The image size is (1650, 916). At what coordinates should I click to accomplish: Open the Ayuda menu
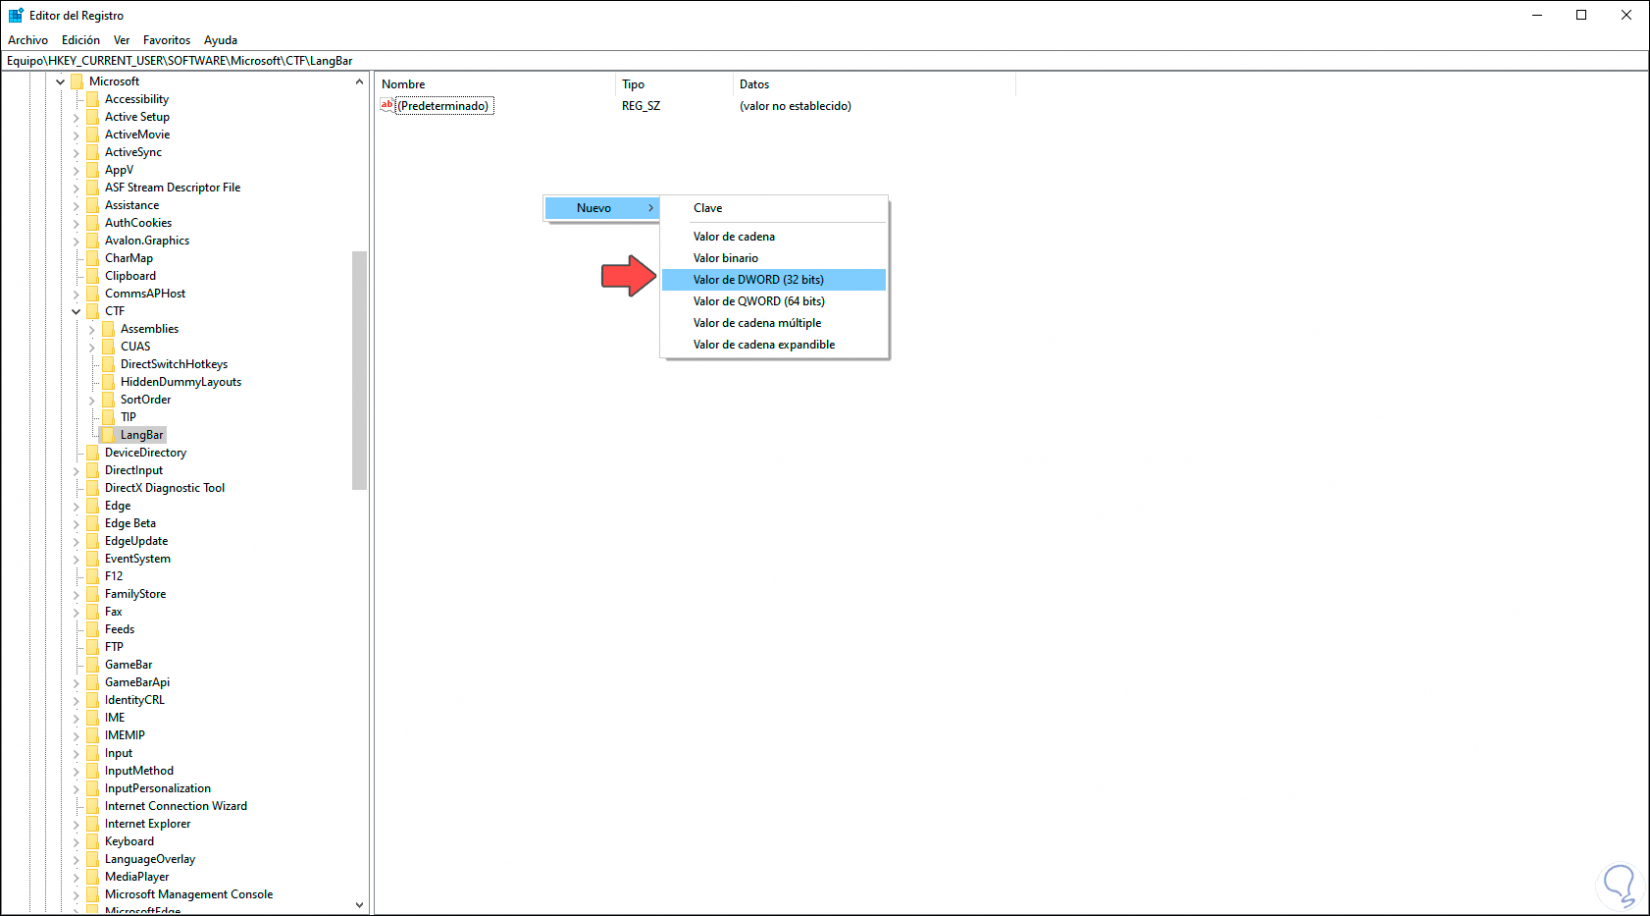pos(221,40)
